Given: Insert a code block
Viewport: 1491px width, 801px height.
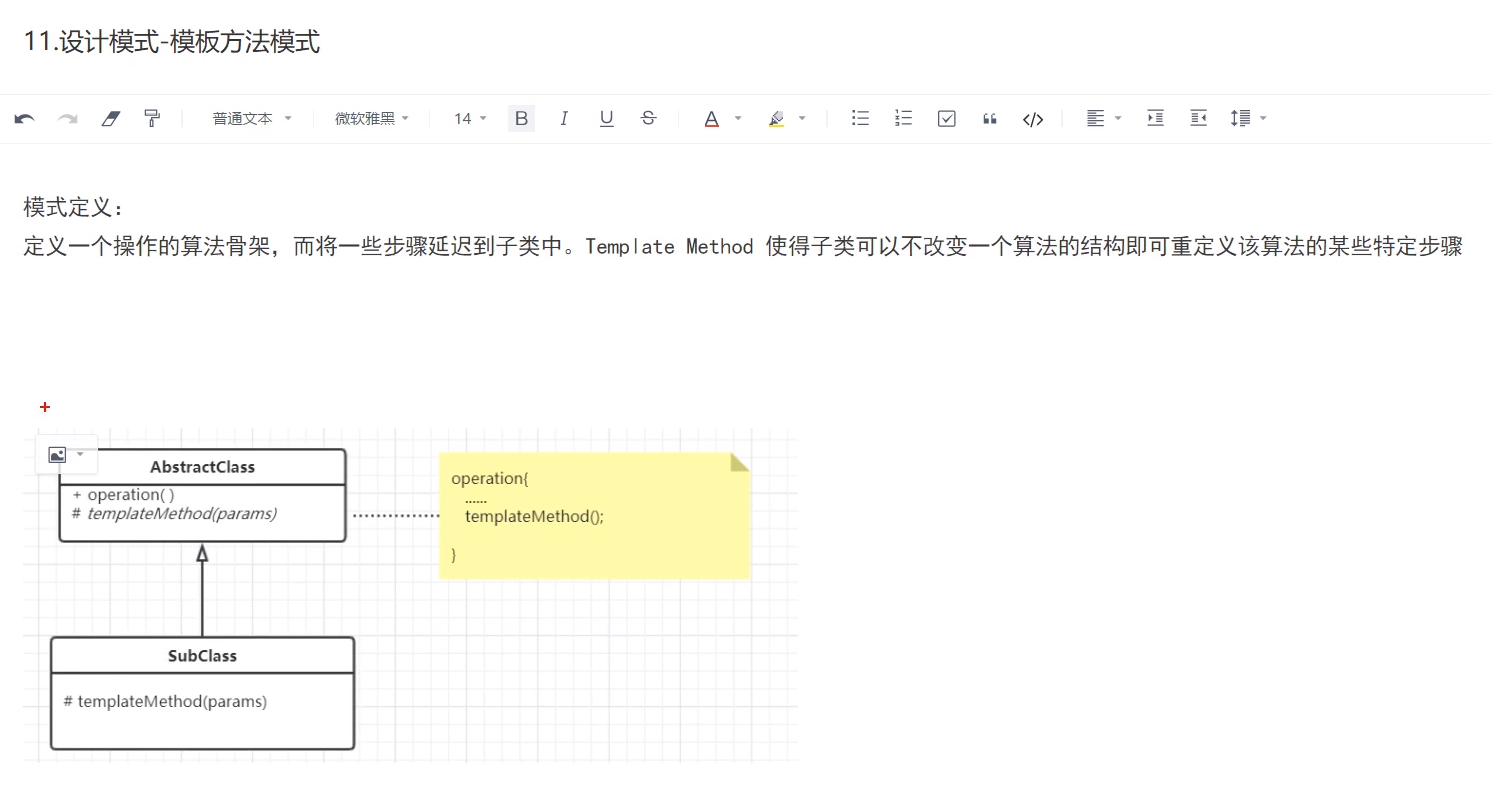Looking at the screenshot, I should pos(1033,119).
